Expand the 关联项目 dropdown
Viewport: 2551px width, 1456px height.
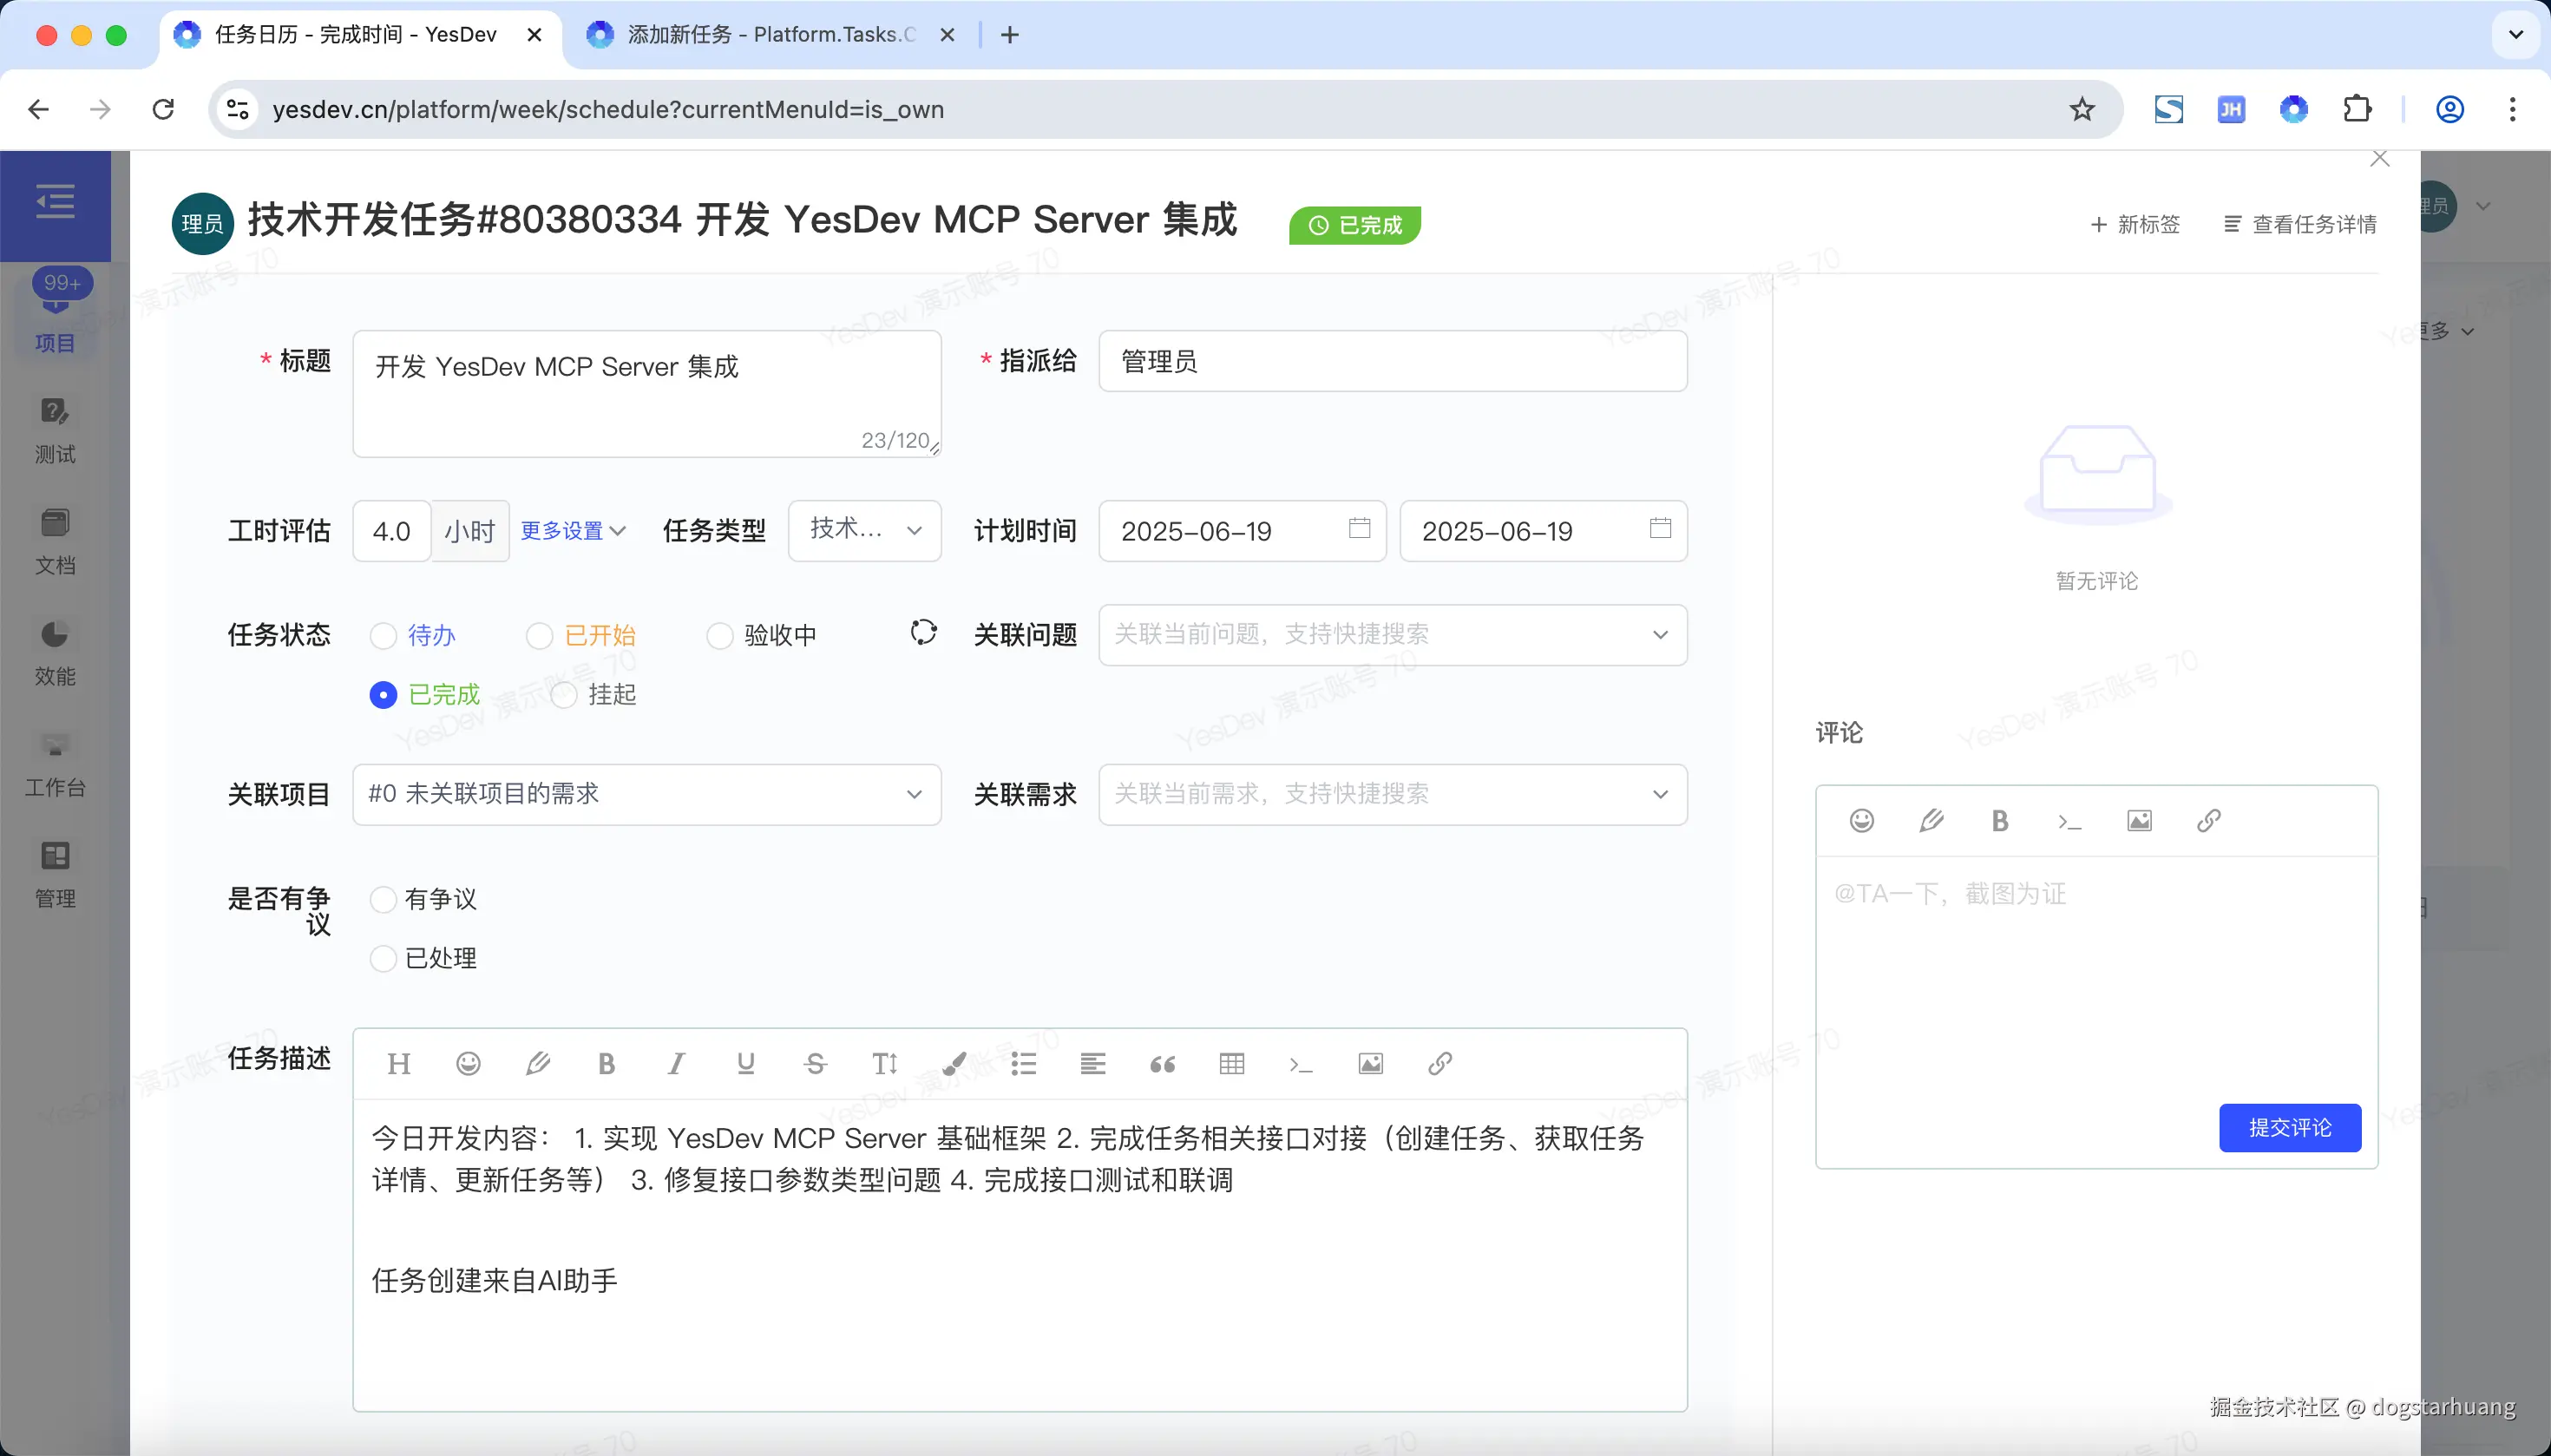point(646,795)
